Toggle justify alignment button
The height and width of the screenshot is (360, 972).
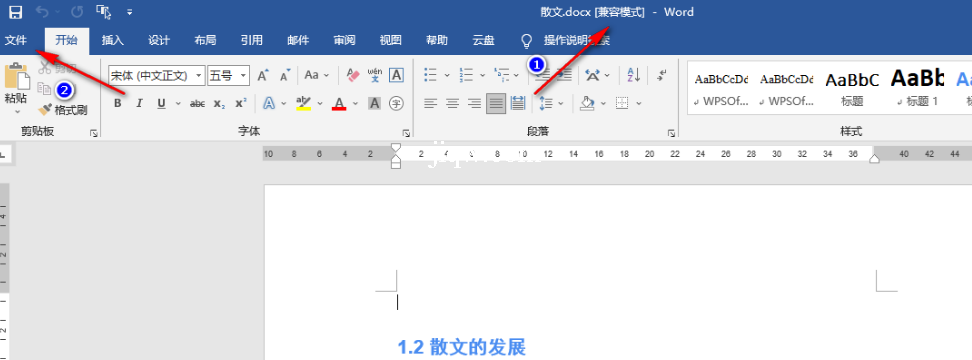pyautogui.click(x=496, y=103)
